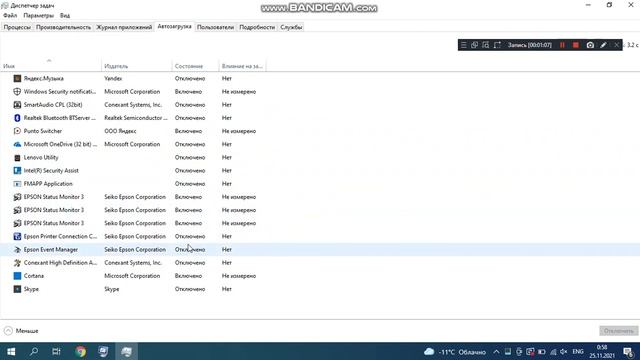
Task: Take a screenshot with Bandicam camera icon
Action: pos(590,45)
